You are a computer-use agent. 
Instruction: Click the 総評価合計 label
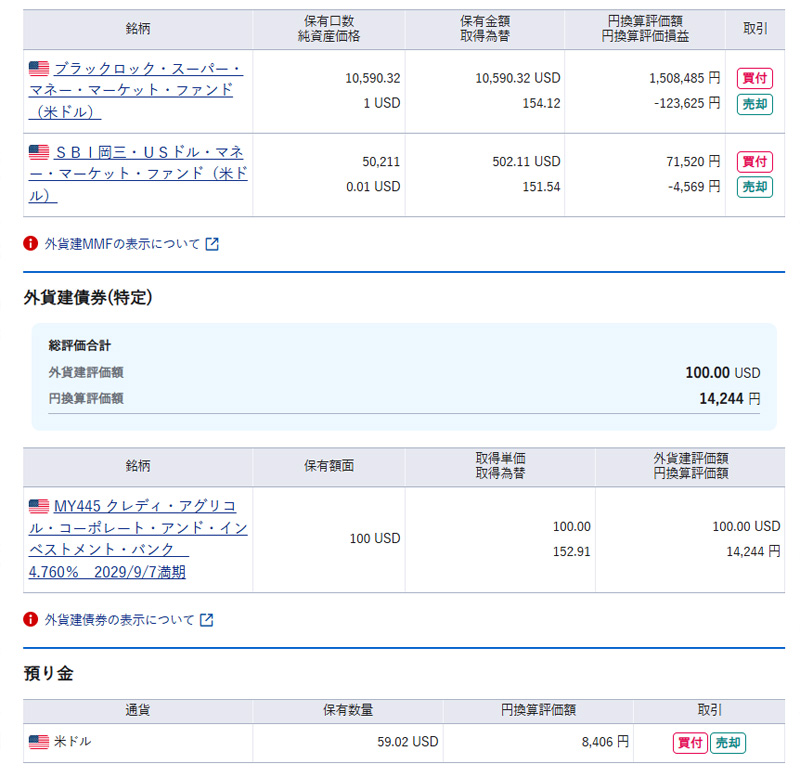(x=80, y=345)
